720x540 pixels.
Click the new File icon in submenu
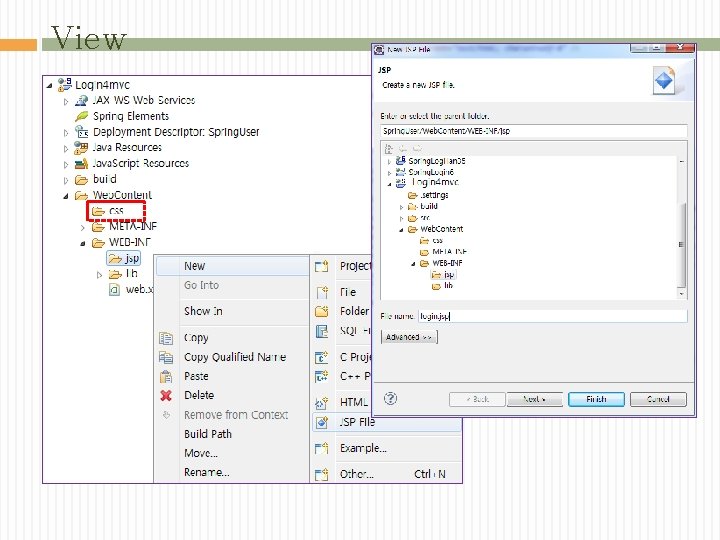[x=322, y=292]
